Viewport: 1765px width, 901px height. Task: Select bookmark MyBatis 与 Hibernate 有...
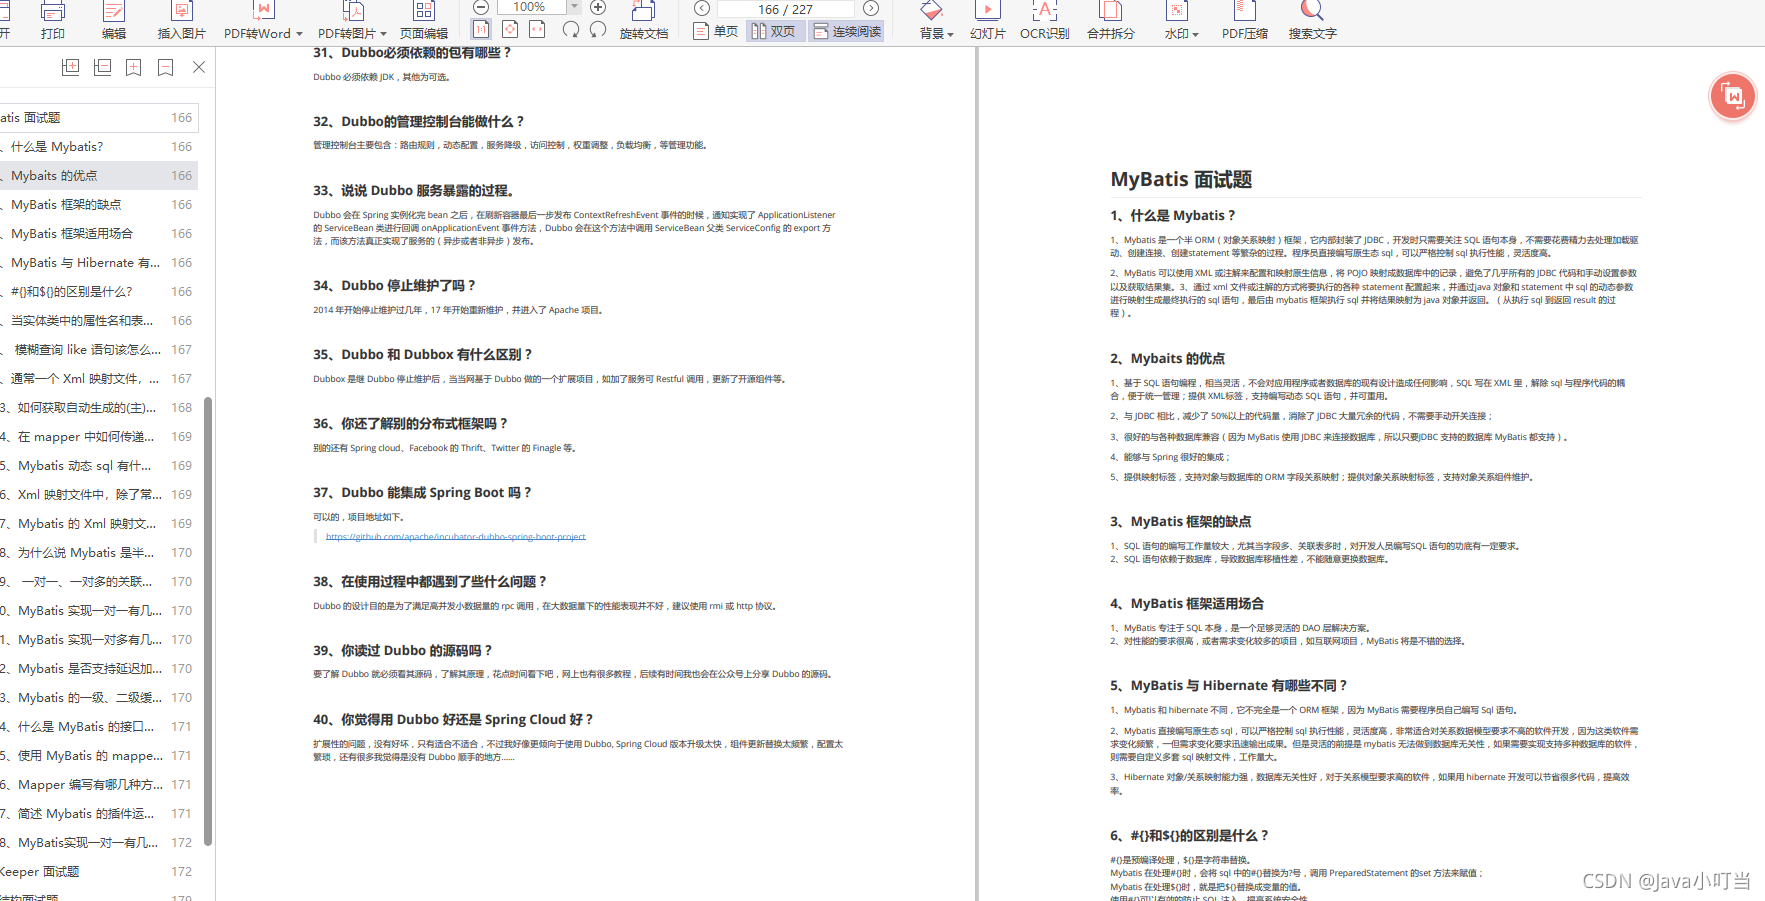tap(99, 262)
